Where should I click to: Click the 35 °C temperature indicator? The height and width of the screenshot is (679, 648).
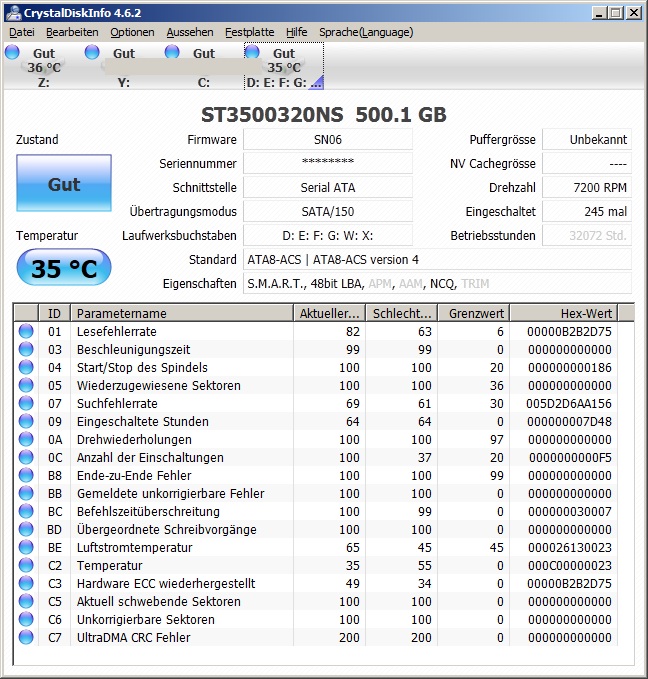(64, 268)
